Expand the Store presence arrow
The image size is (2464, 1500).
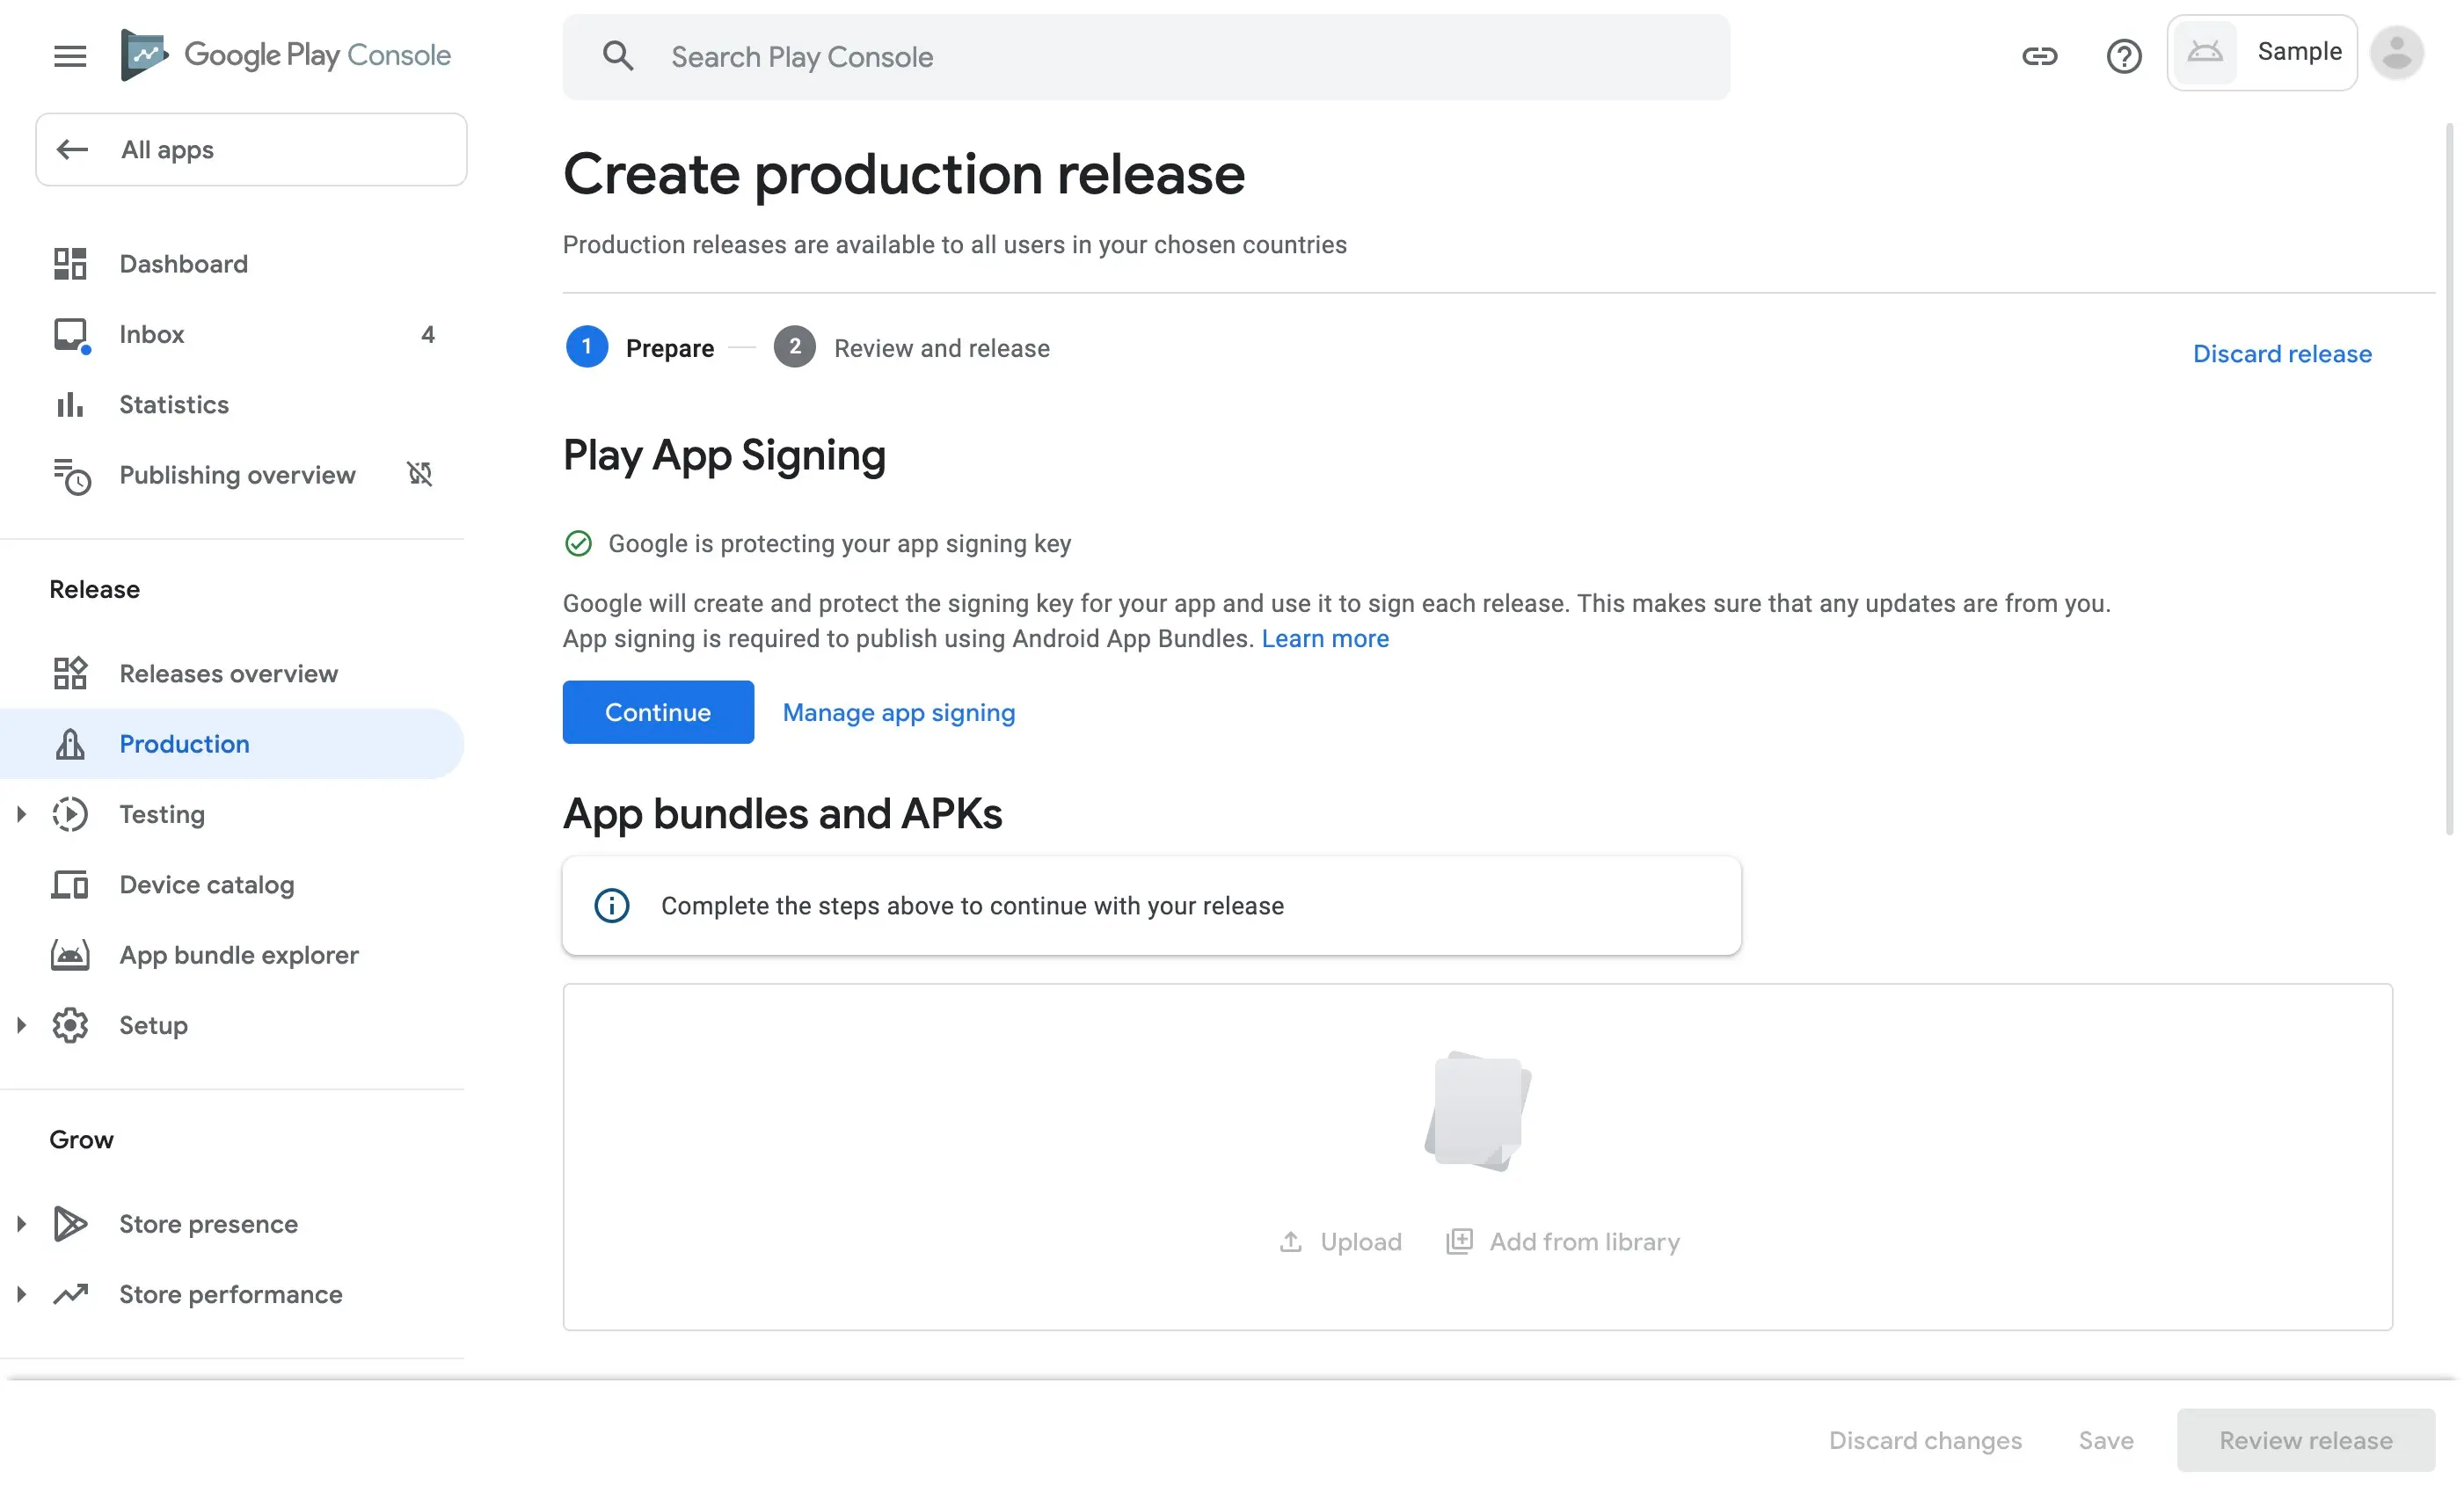21,1224
